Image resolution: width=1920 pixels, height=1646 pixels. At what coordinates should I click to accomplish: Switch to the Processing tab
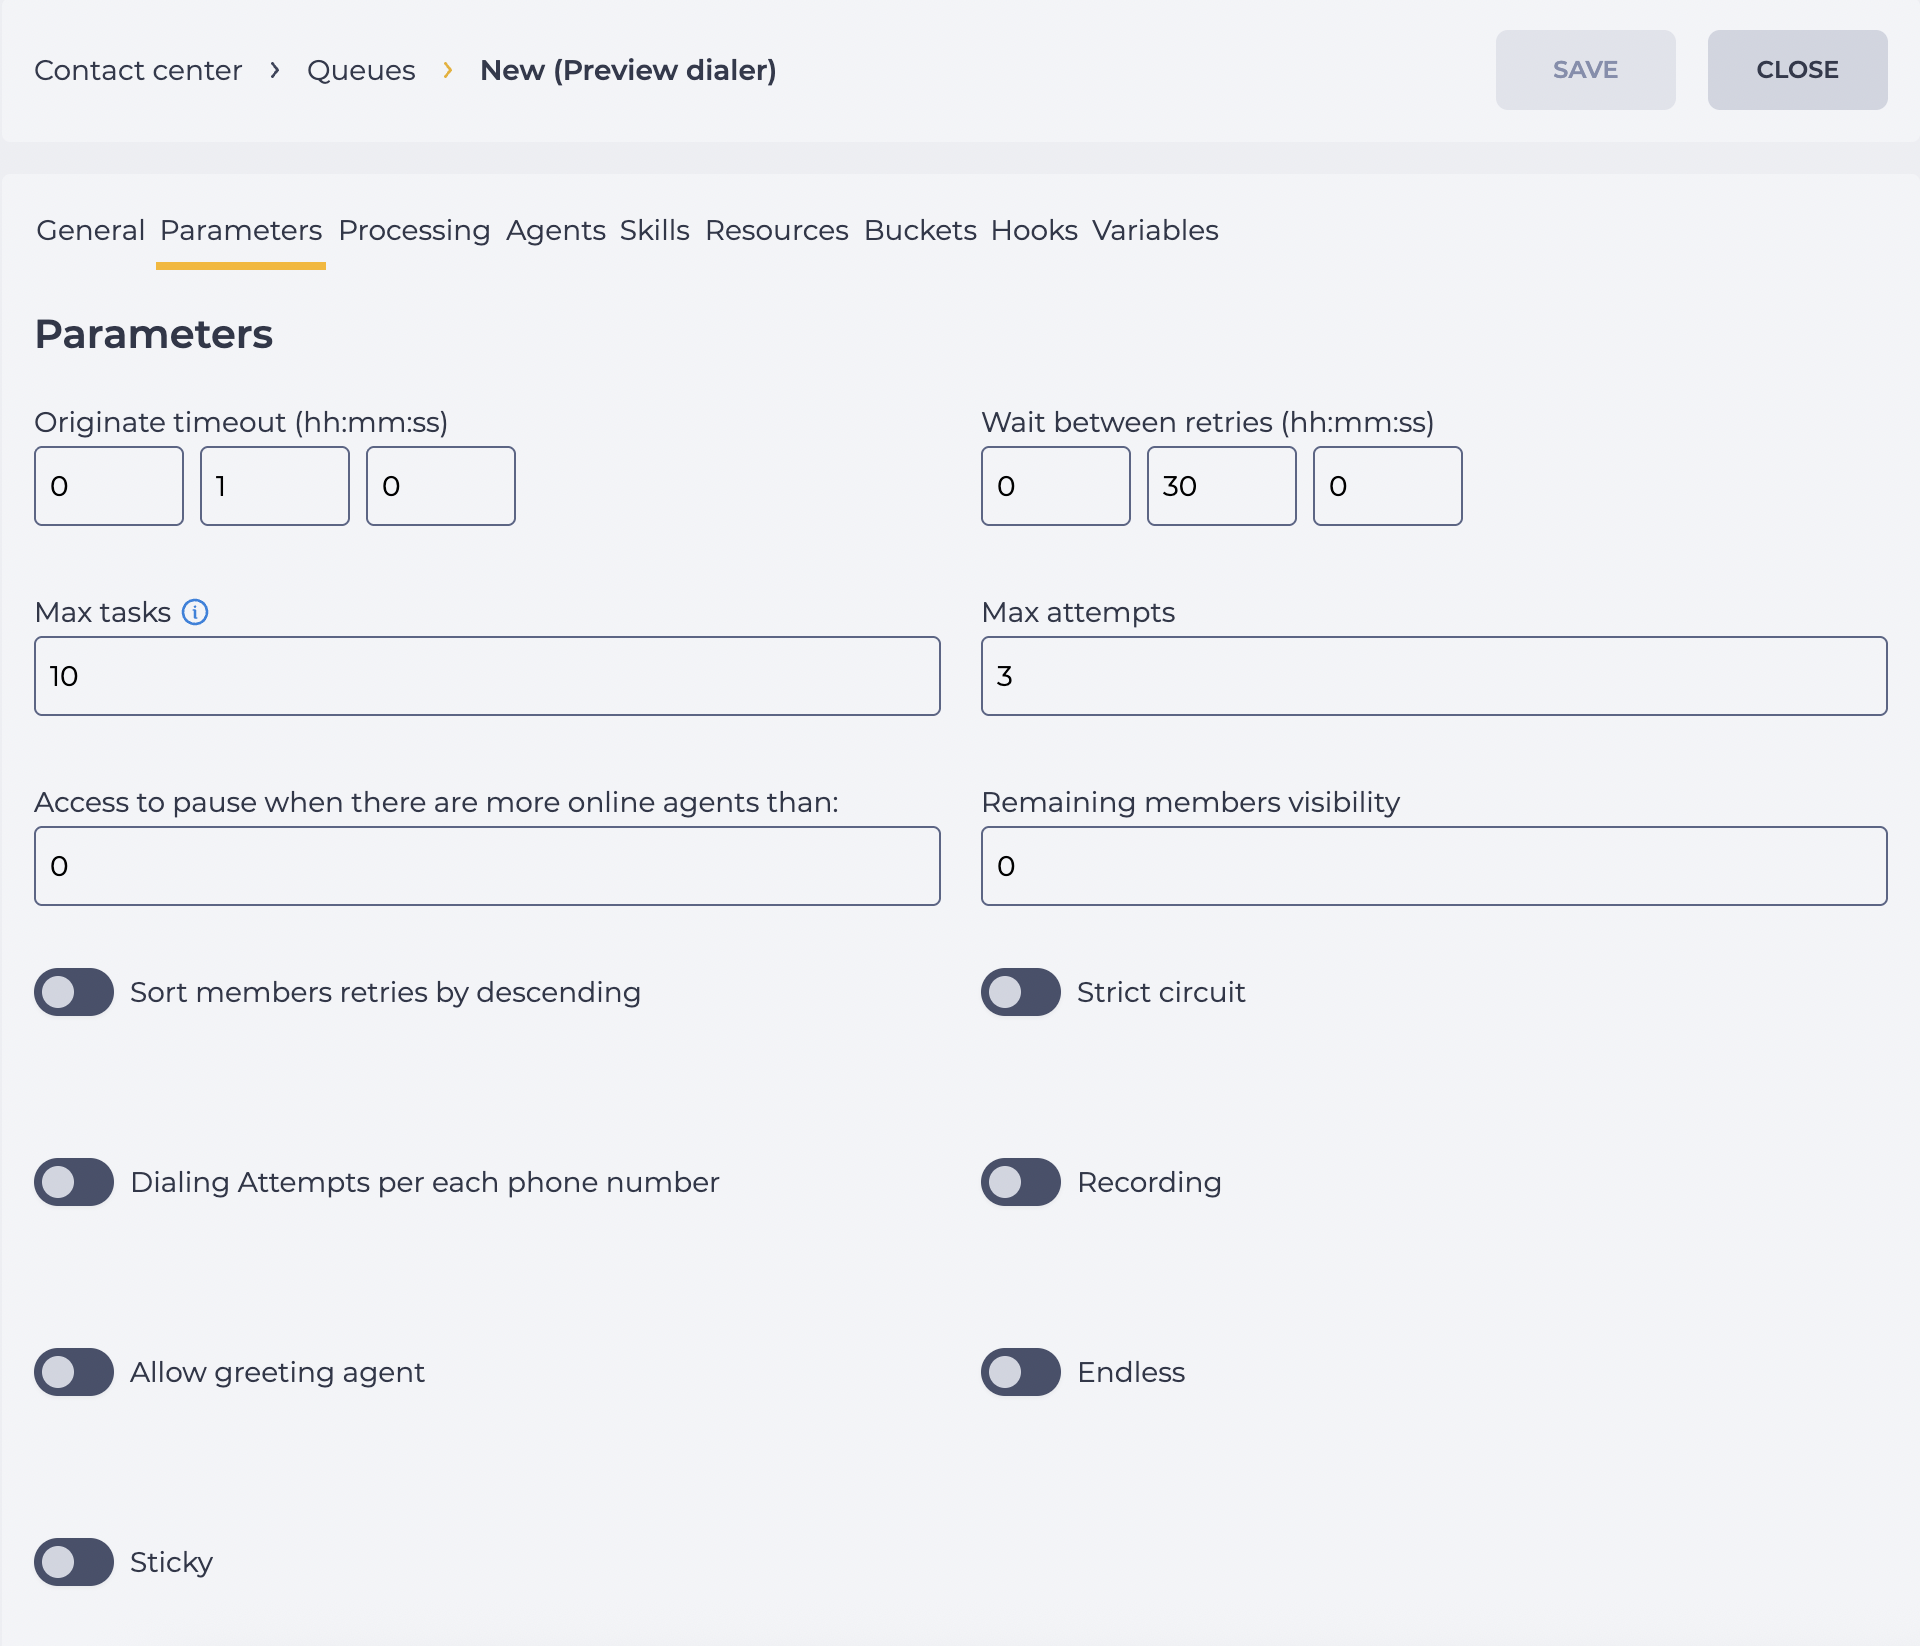tap(414, 230)
